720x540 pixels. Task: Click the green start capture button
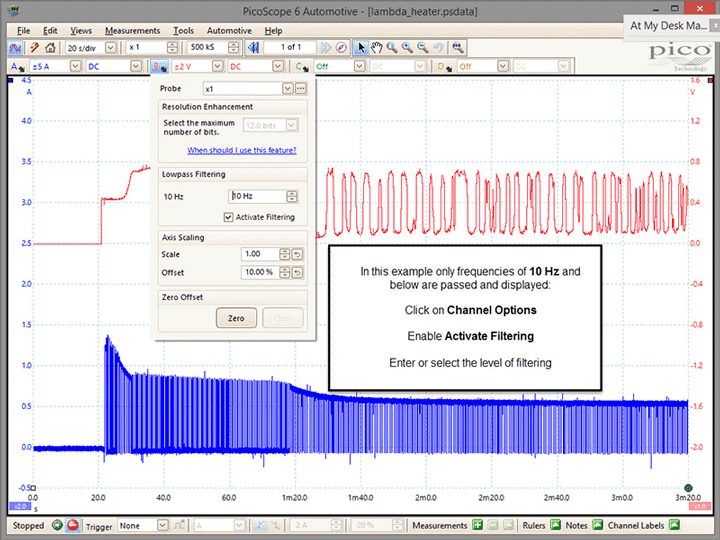point(57,525)
